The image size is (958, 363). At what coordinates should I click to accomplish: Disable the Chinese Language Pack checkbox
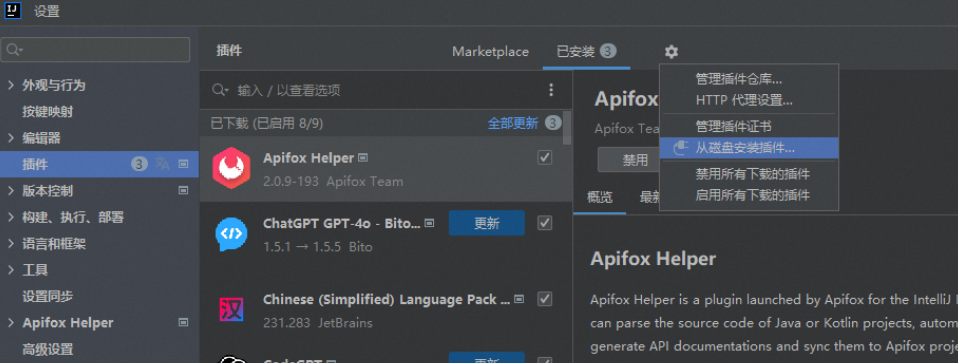[544, 299]
